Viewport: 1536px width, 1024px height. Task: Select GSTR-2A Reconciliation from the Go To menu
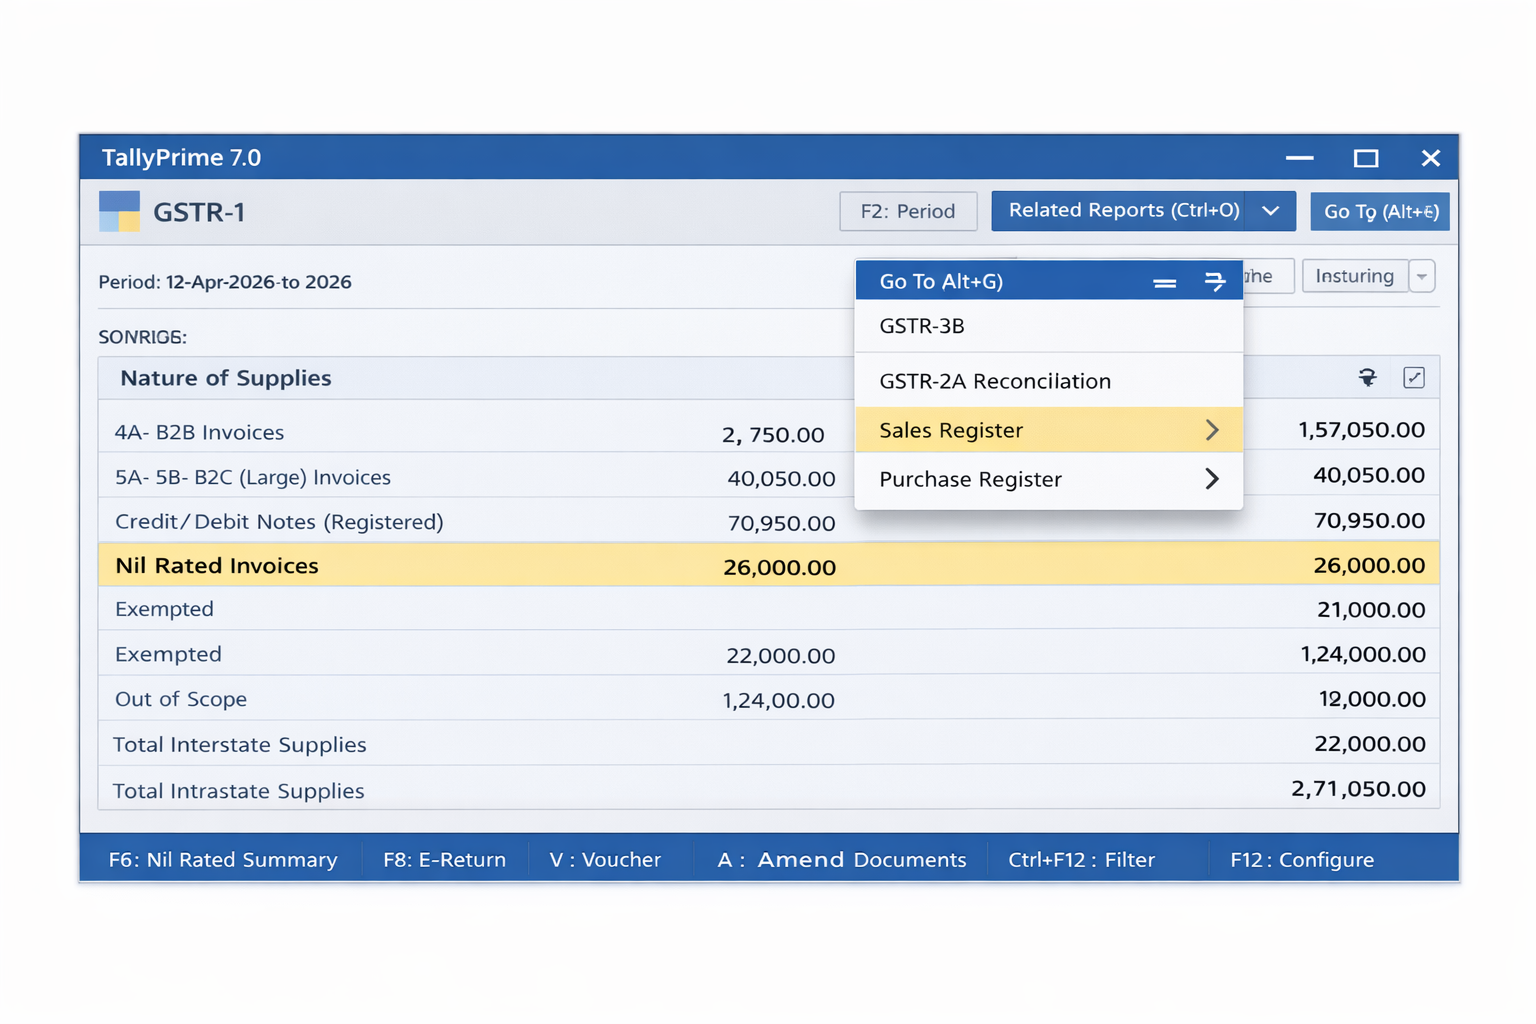point(994,381)
